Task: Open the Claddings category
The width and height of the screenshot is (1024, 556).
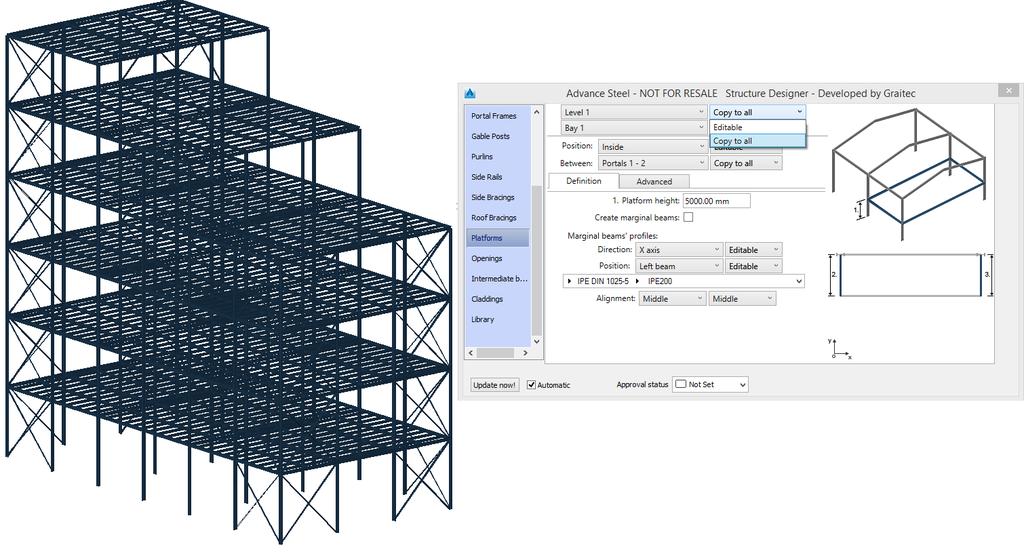Action: 487,299
